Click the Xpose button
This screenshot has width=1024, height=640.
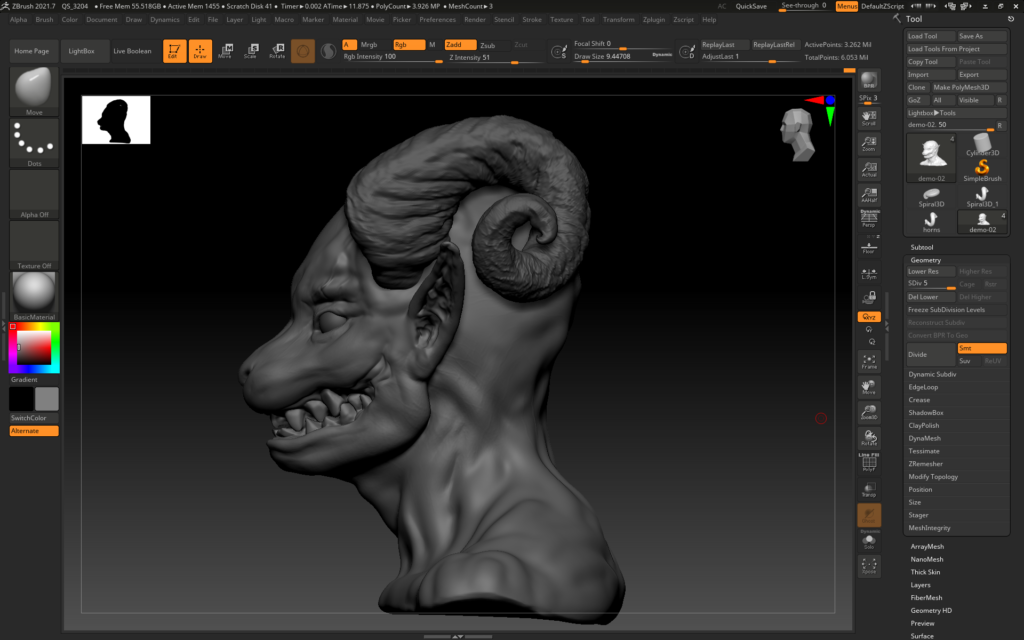(x=869, y=566)
